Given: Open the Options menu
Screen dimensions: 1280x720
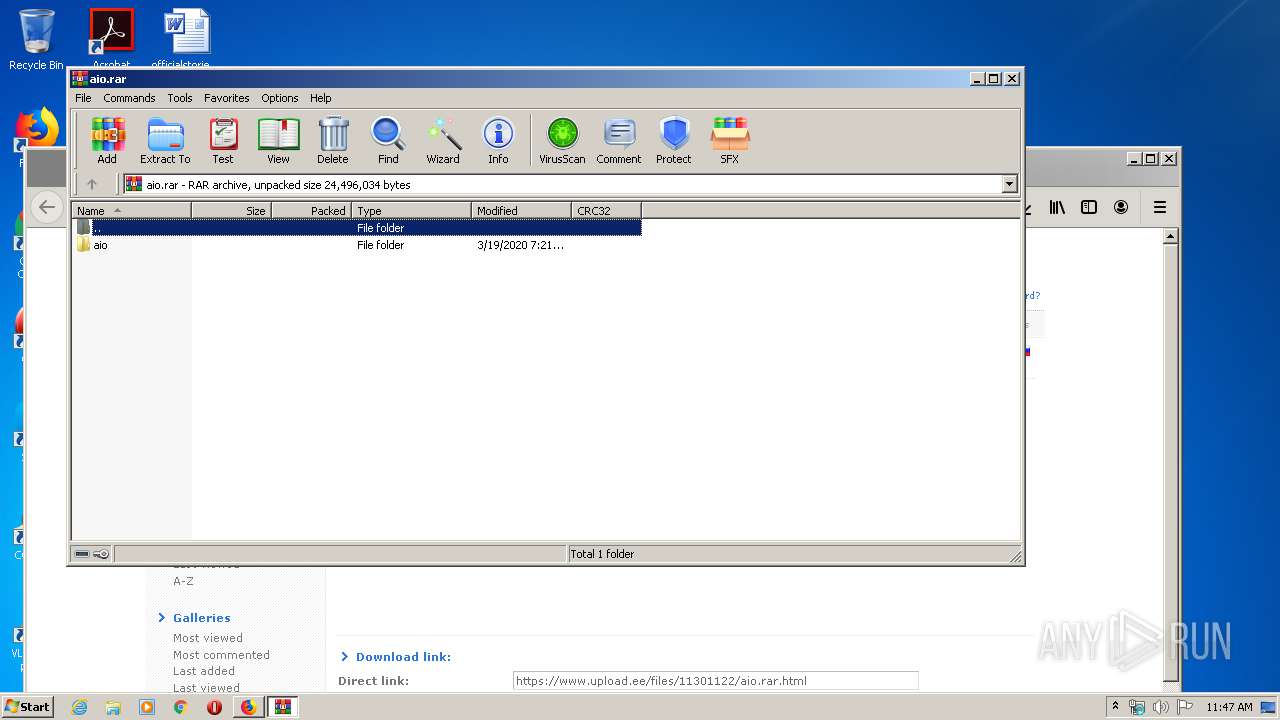Looking at the screenshot, I should [x=280, y=98].
